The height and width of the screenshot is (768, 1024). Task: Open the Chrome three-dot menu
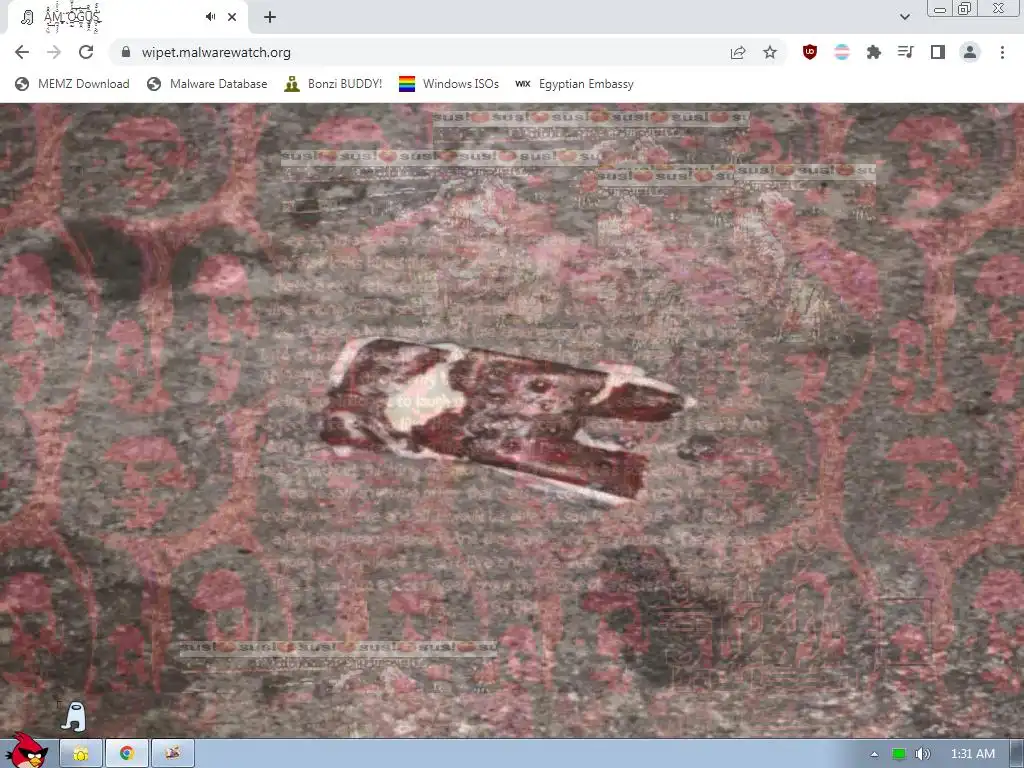(x=1002, y=52)
